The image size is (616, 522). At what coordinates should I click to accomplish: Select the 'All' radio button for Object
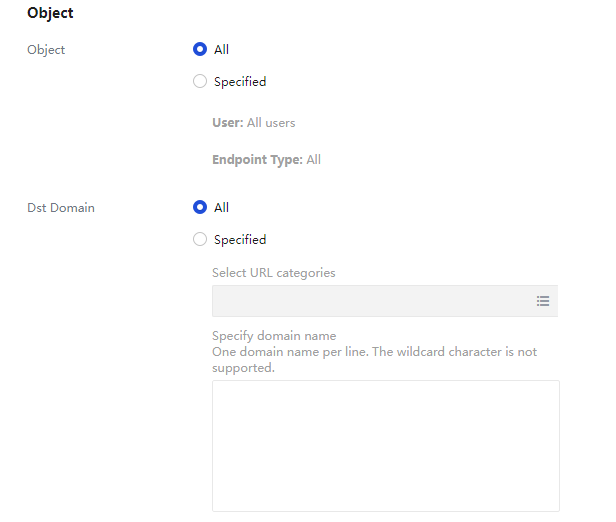click(200, 49)
